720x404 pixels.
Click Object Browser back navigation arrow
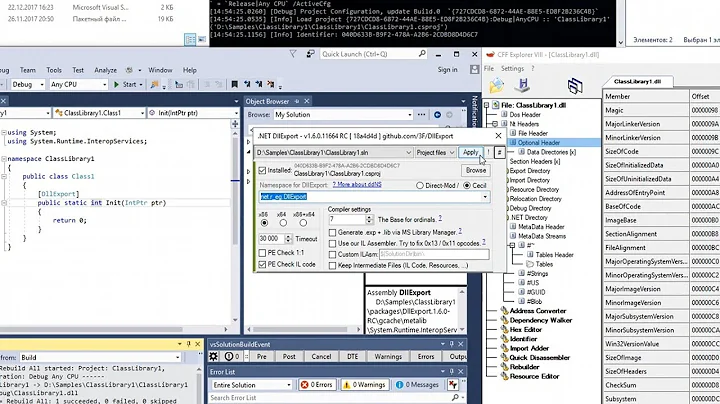[437, 115]
